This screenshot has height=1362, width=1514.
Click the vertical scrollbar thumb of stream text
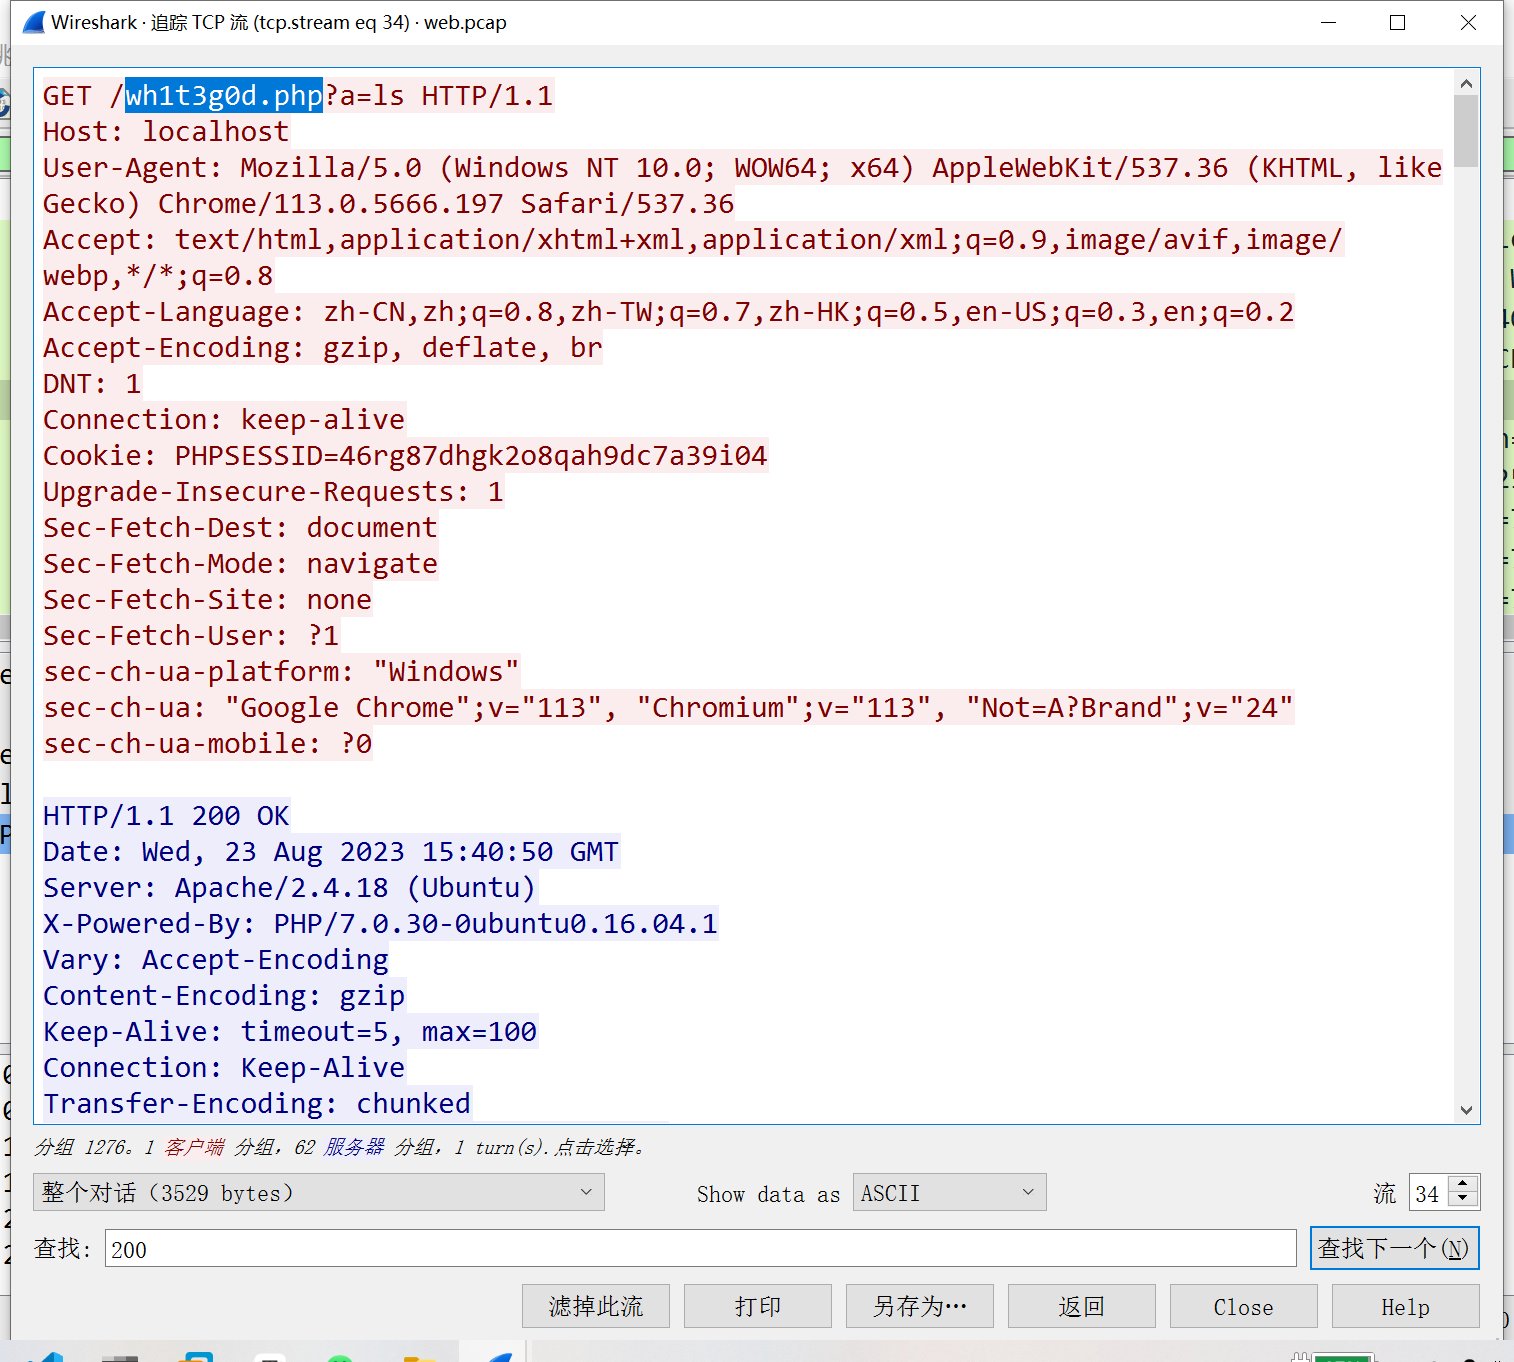click(x=1466, y=131)
